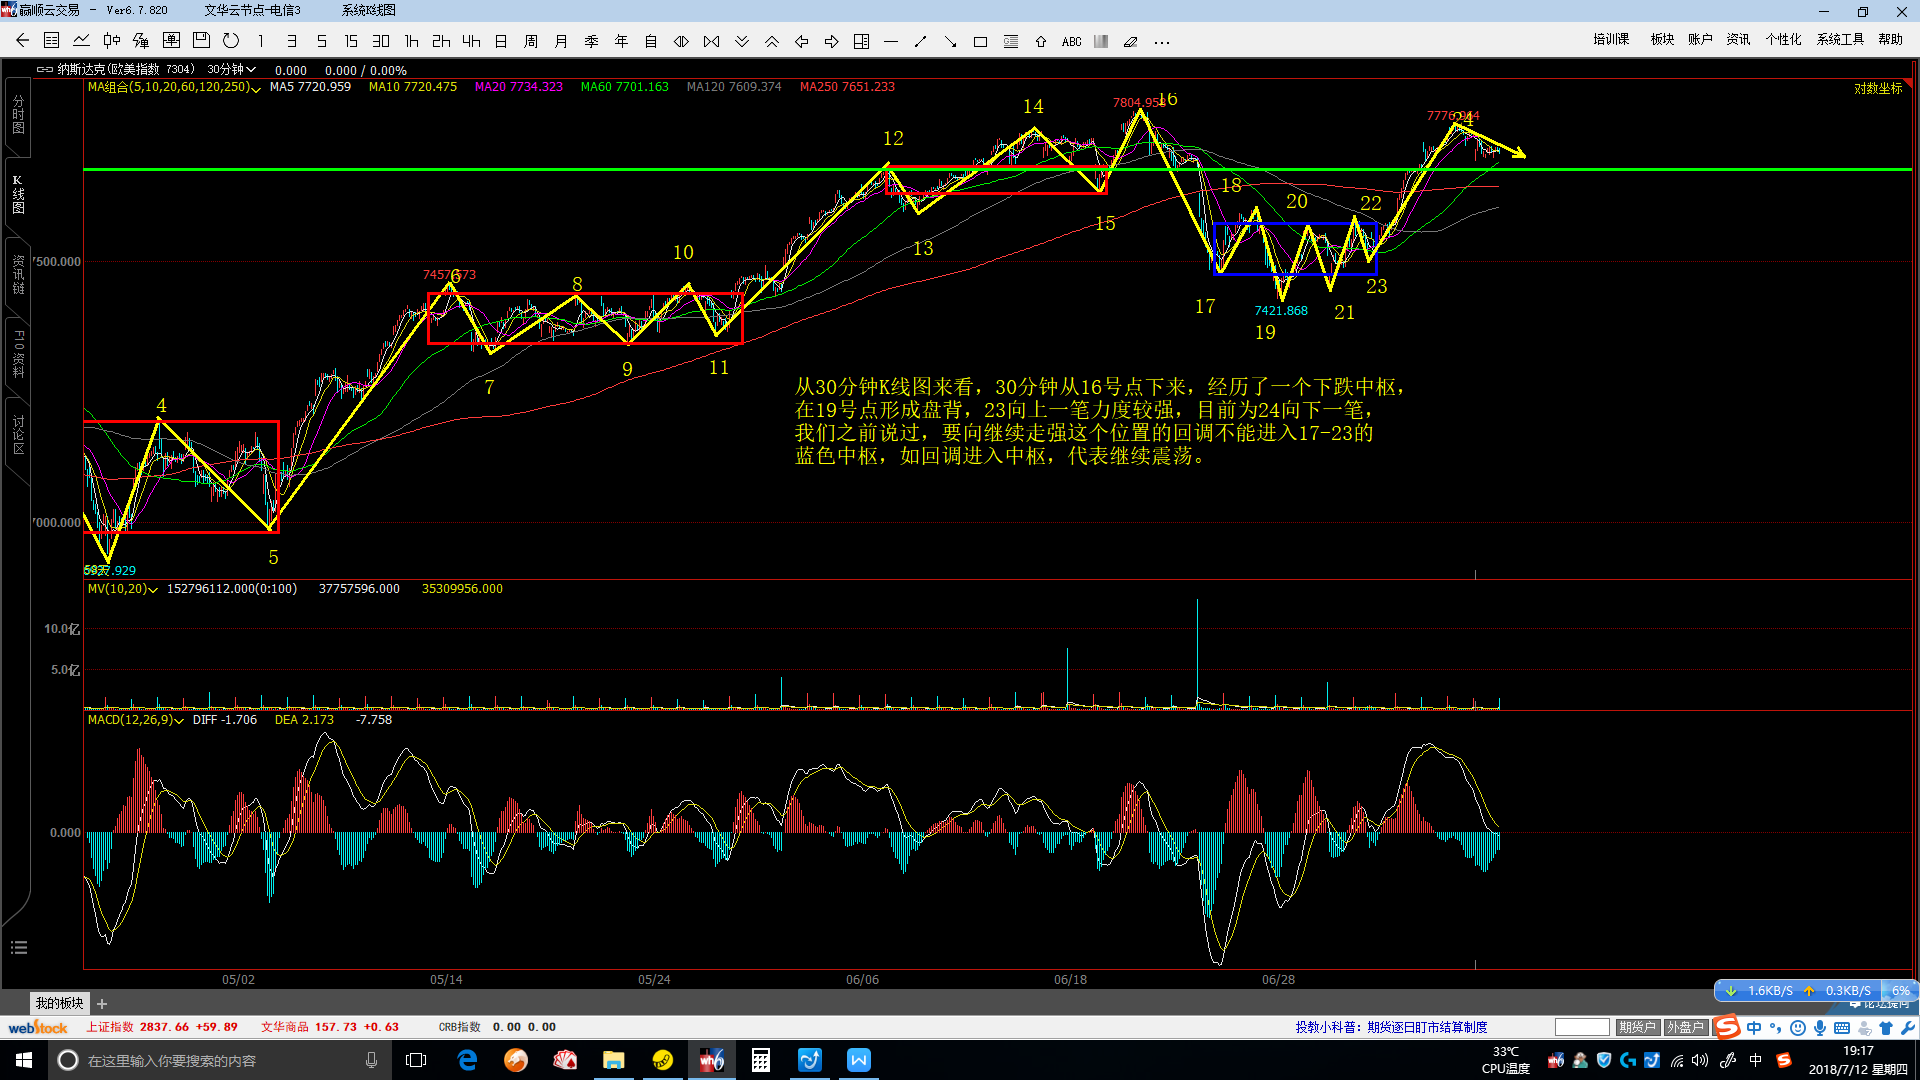This screenshot has height=1080, width=1920.
Task: Switch to K线图 side tab
Action: point(18,194)
